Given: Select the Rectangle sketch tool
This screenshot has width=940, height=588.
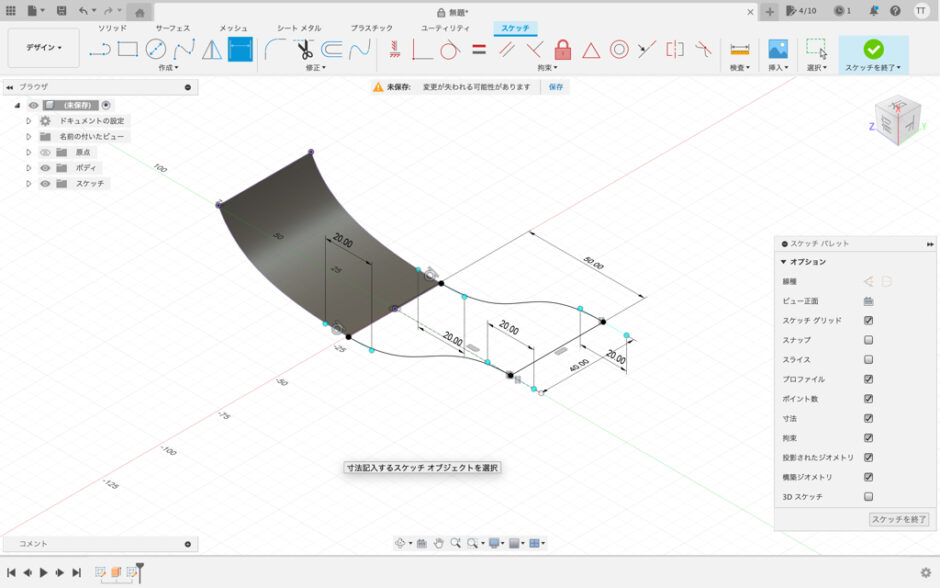Looking at the screenshot, I should pyautogui.click(x=127, y=49).
